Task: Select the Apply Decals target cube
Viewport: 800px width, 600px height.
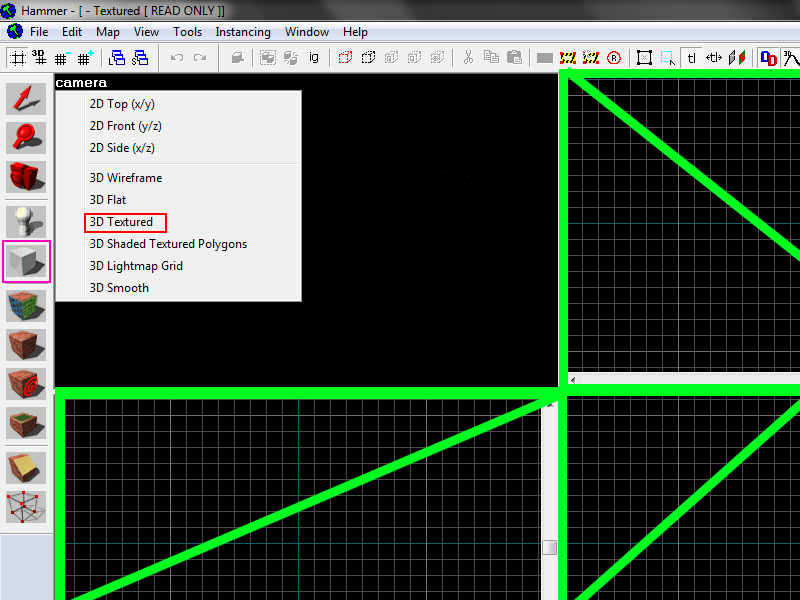Action: pyautogui.click(x=26, y=384)
